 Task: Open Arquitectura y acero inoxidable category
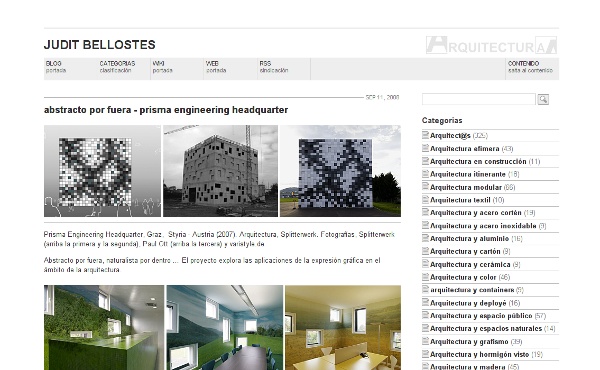483,226
